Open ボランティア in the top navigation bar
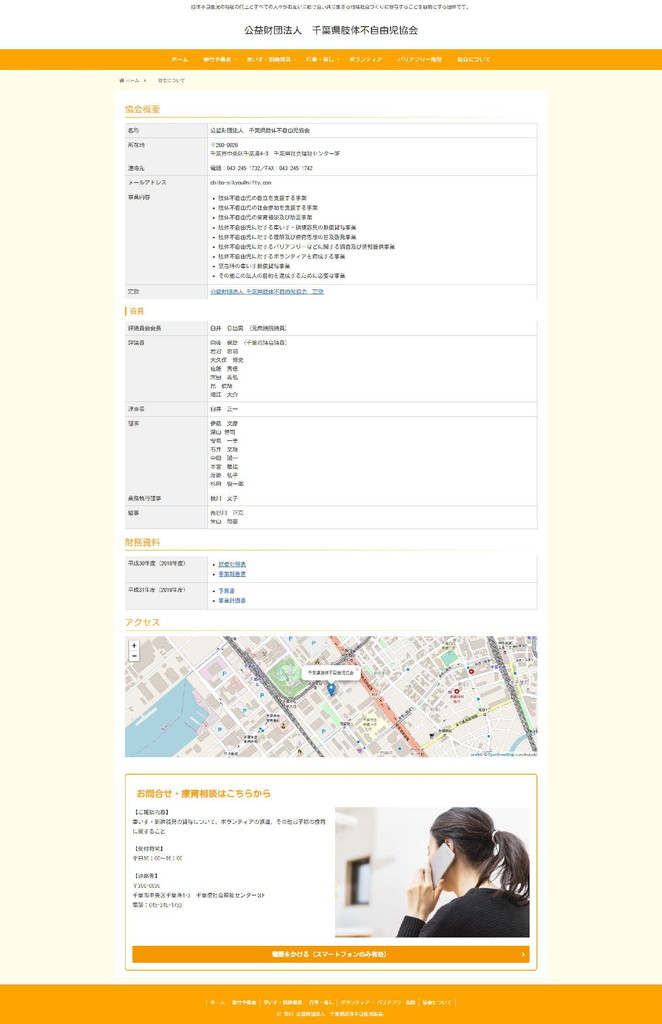The height and width of the screenshot is (1024, 662). tap(368, 60)
